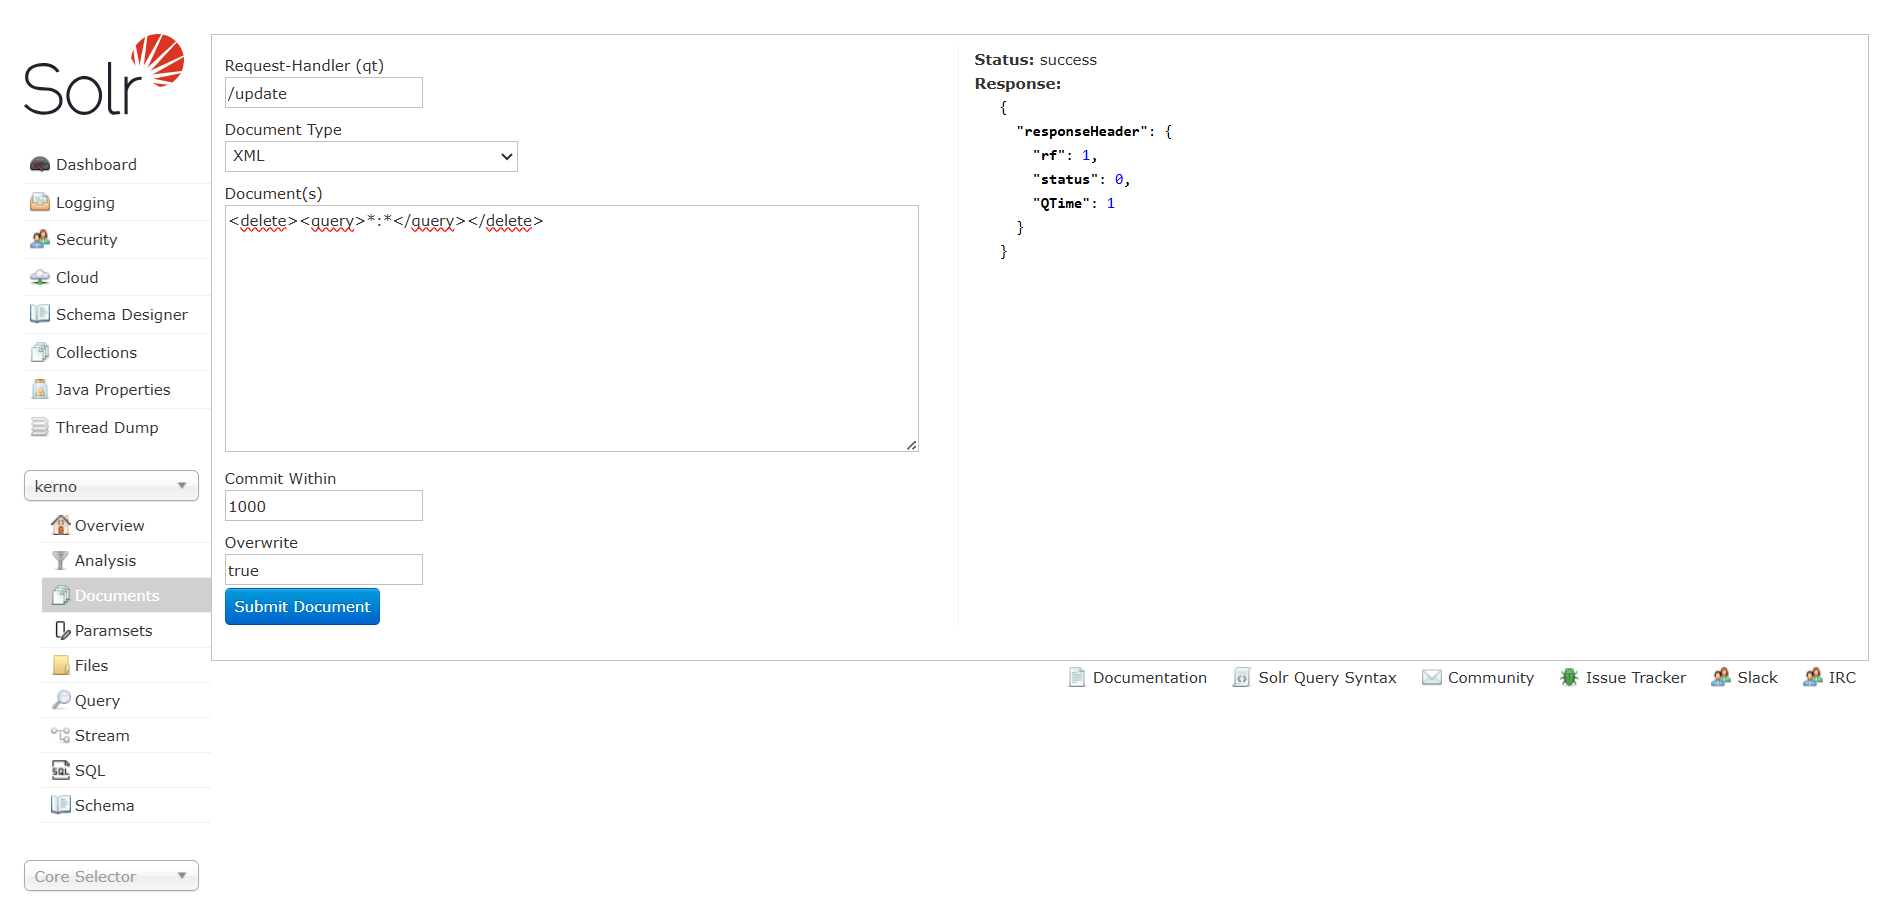Click the SQL icon

(61, 770)
